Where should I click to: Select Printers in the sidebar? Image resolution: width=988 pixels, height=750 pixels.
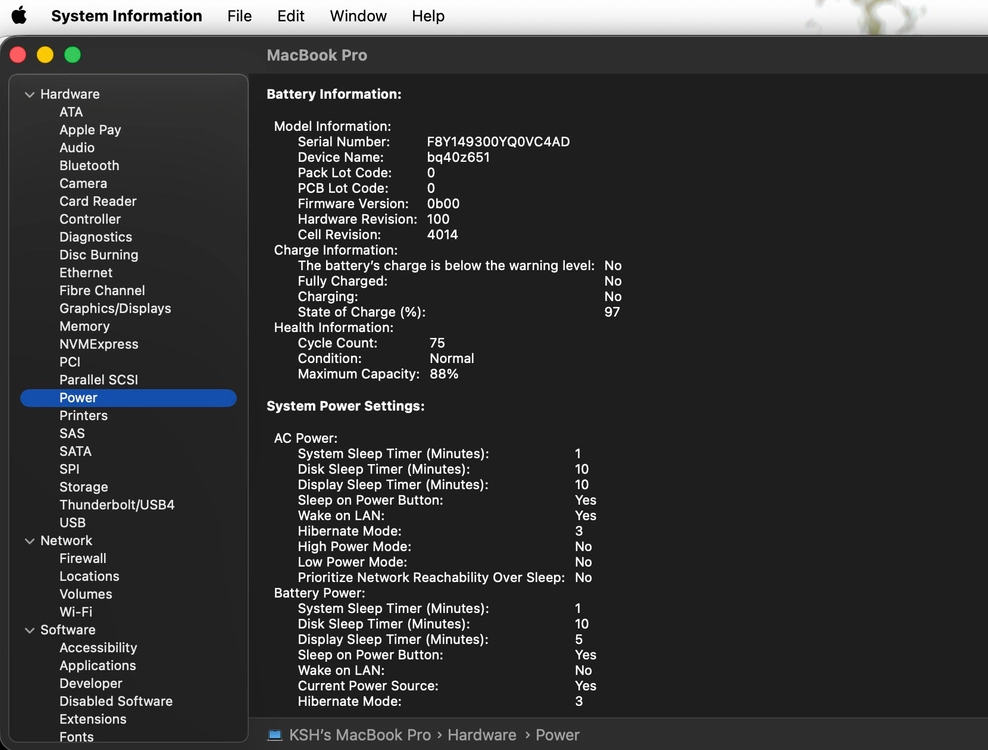(x=83, y=415)
